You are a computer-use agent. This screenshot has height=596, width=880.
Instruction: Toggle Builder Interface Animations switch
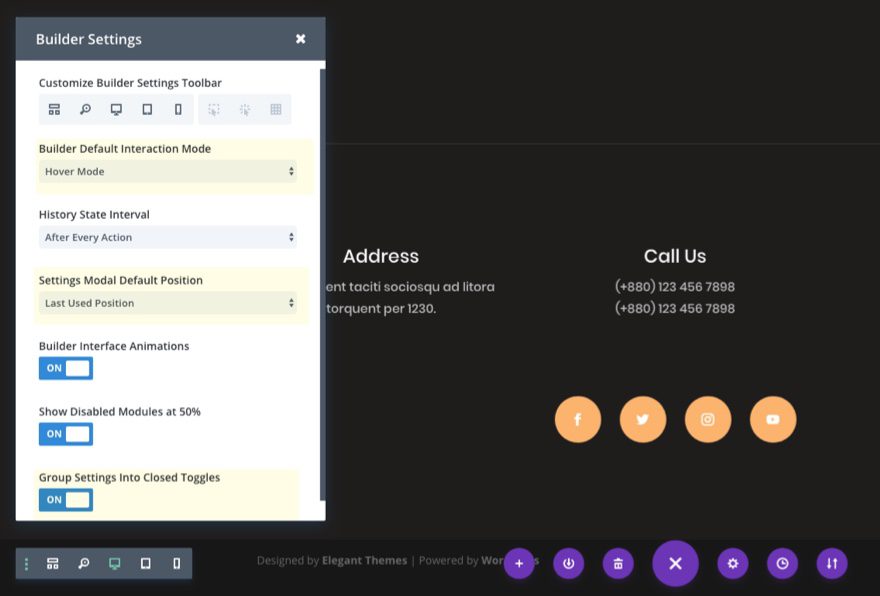66,368
